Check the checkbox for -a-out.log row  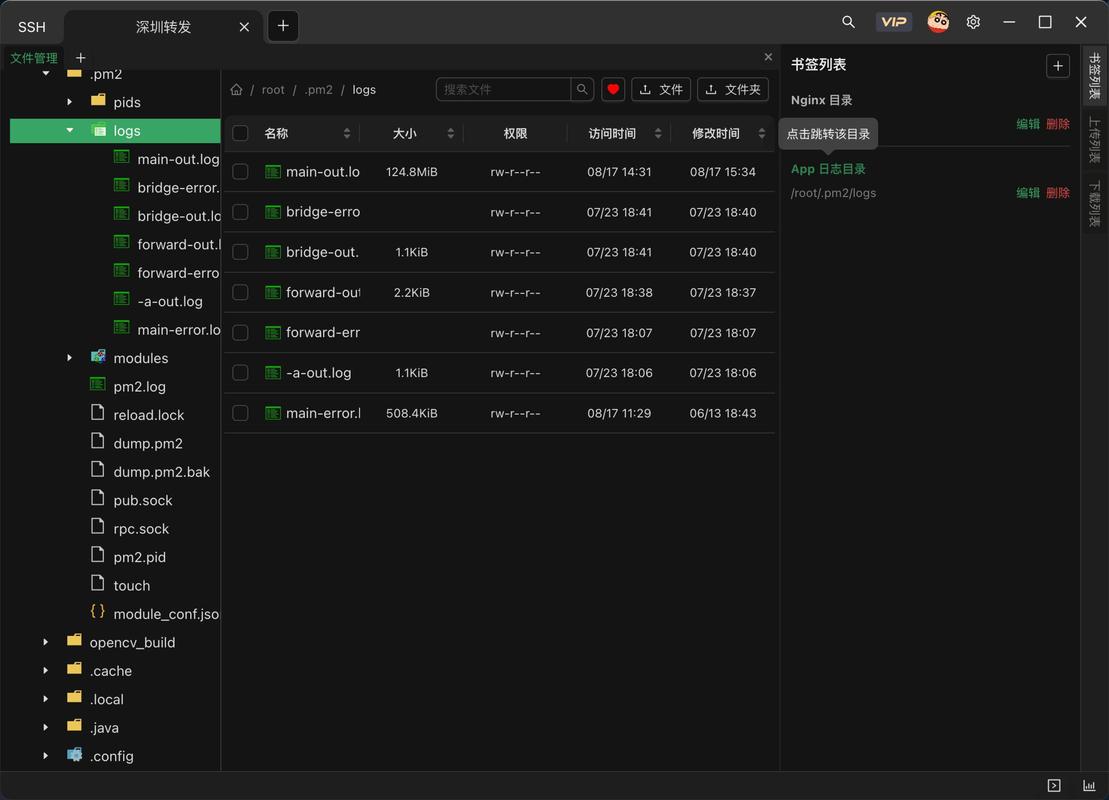240,372
